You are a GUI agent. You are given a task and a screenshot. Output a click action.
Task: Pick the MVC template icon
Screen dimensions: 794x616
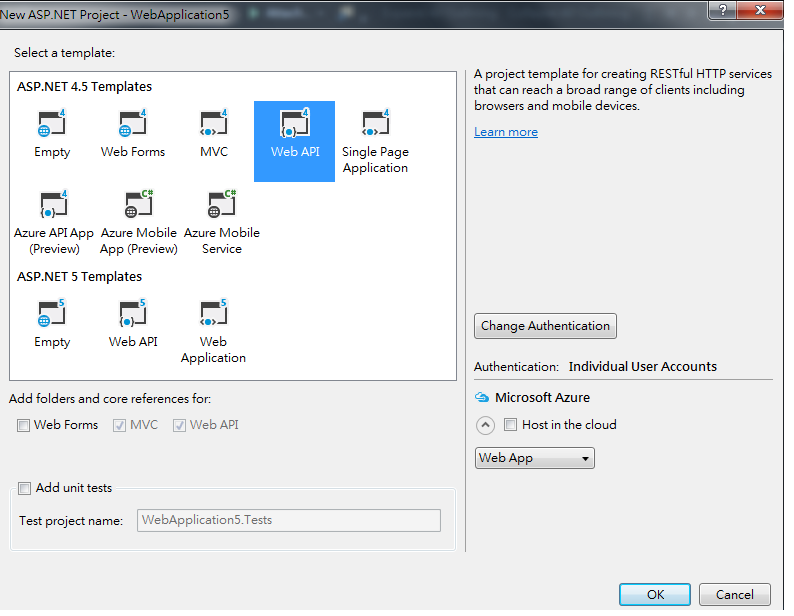click(214, 123)
